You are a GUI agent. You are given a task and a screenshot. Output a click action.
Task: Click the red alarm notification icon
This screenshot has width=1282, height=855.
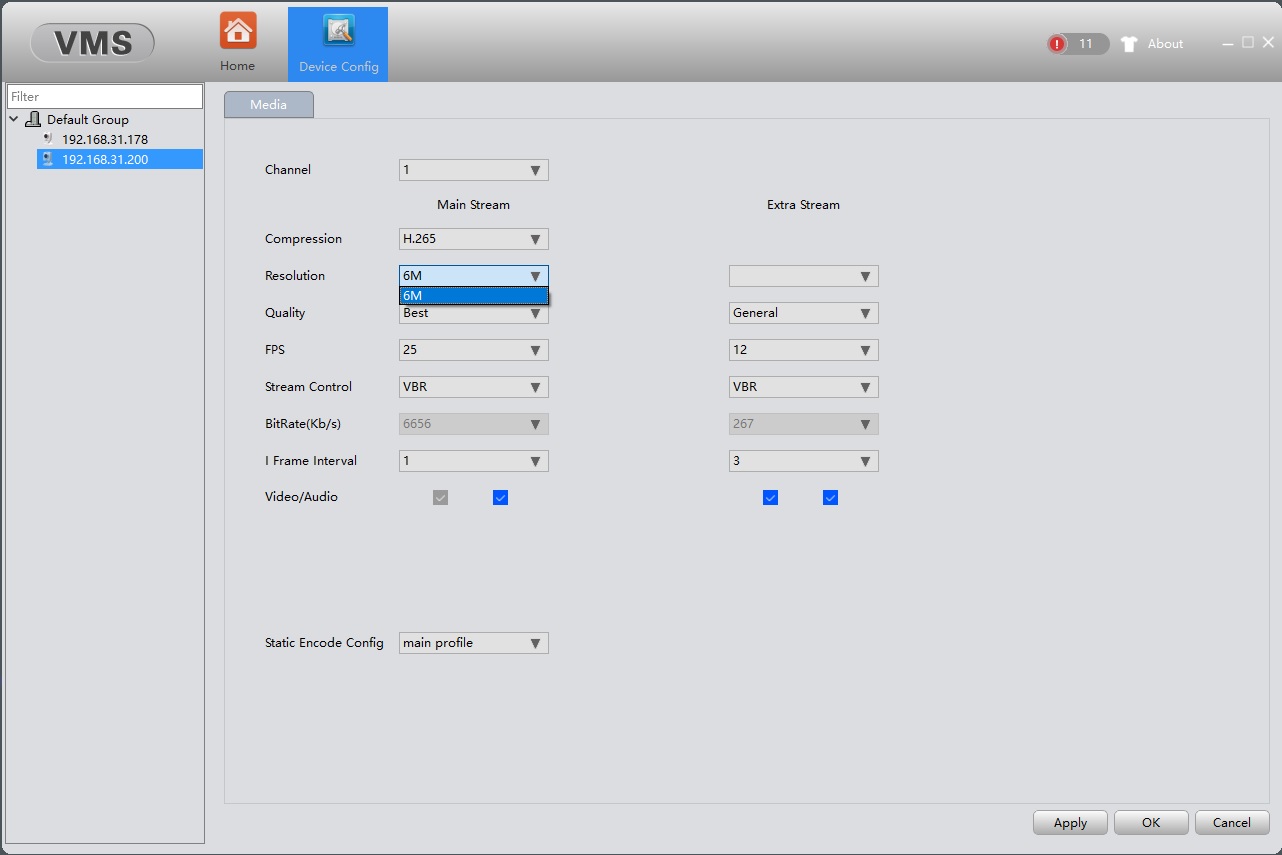1057,44
